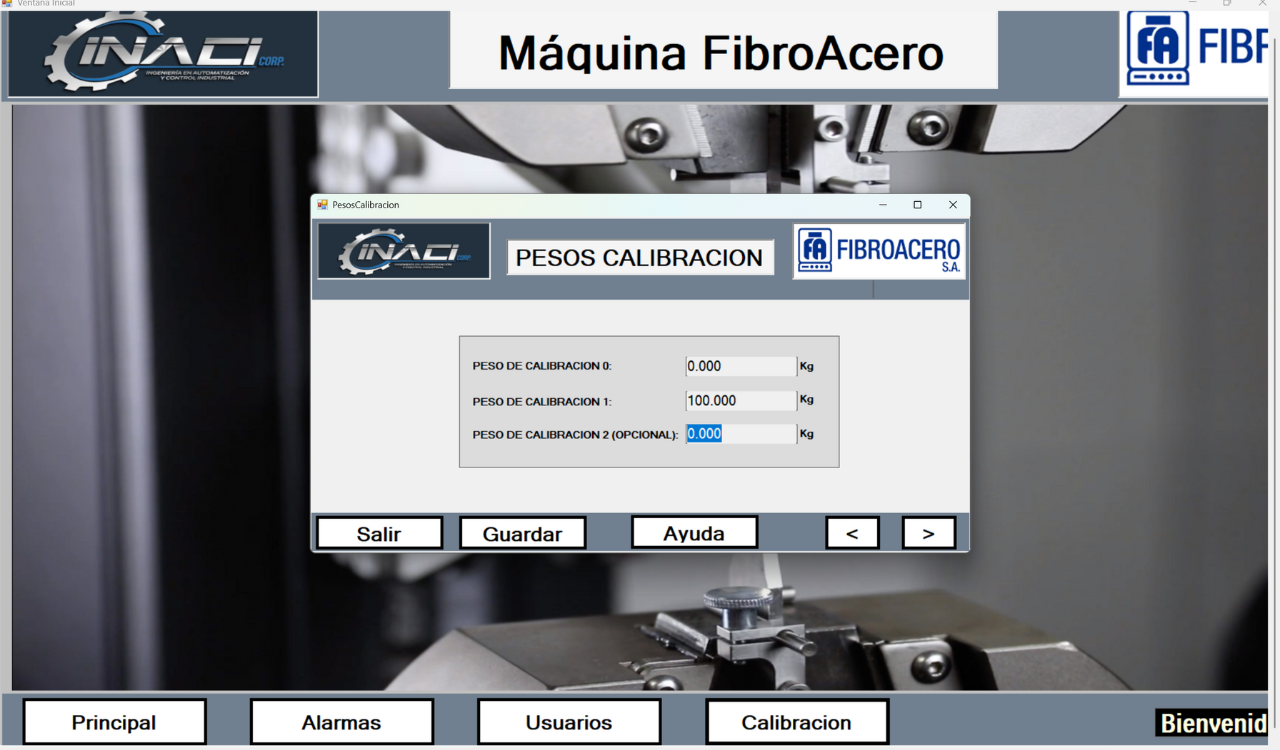Focus the Peso de Calibracion 0 field
Screen dimensions: 1280x750
[x=740, y=366]
